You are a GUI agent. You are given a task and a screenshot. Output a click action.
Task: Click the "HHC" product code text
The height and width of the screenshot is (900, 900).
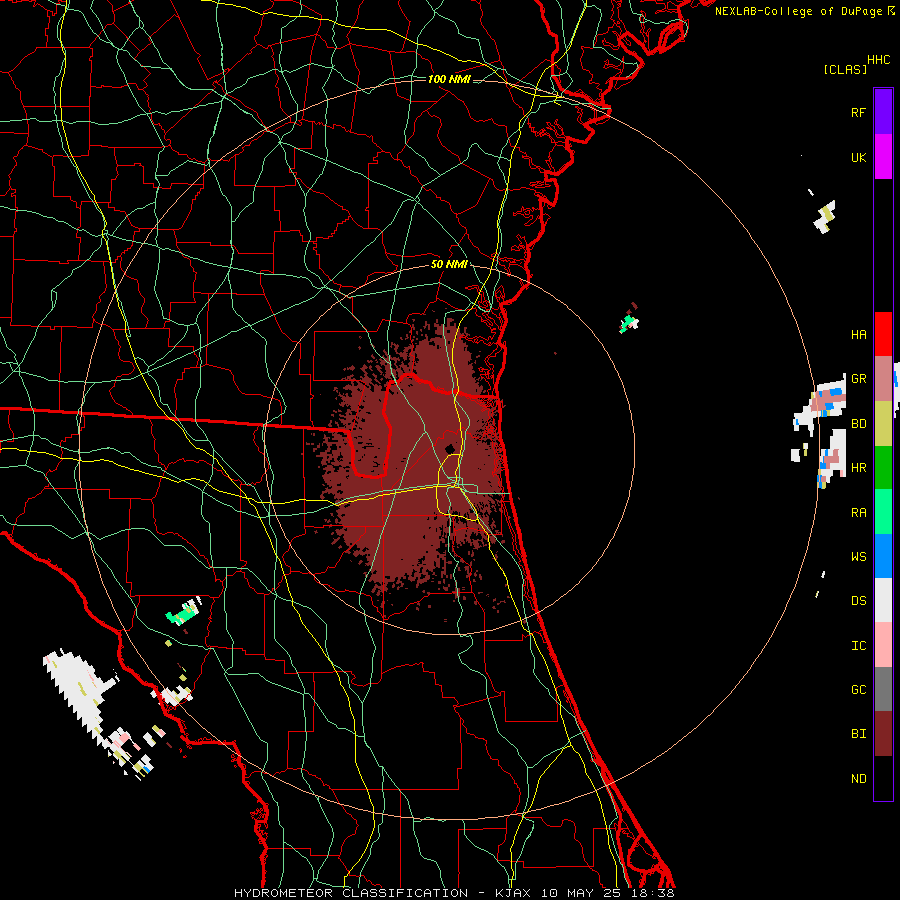click(878, 60)
